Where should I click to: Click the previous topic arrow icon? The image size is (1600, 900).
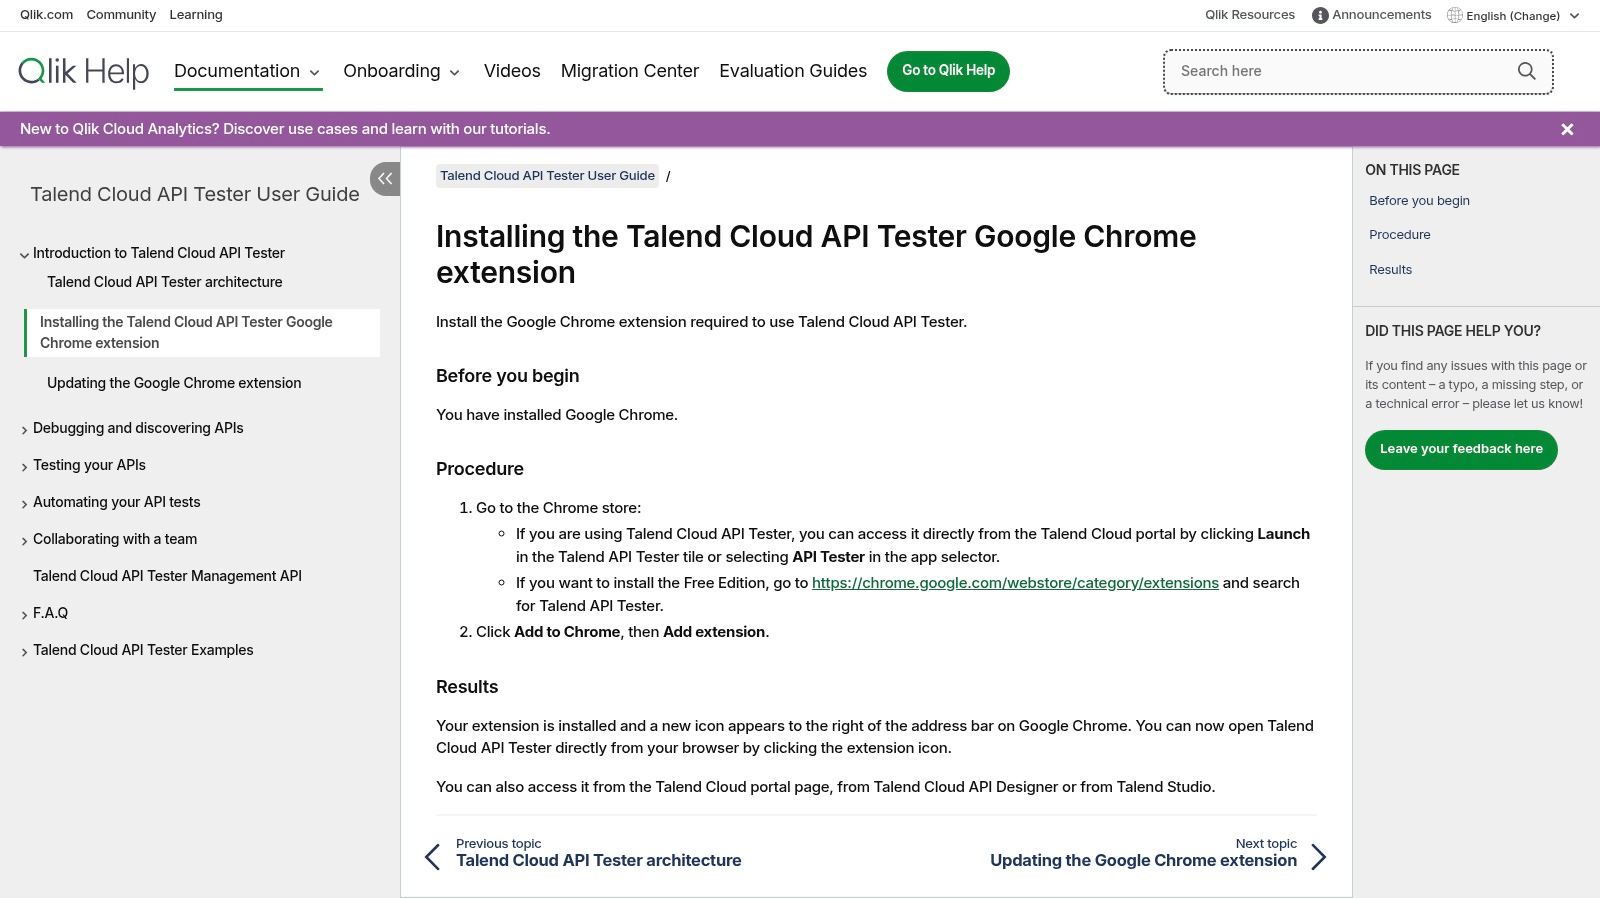[x=432, y=857]
